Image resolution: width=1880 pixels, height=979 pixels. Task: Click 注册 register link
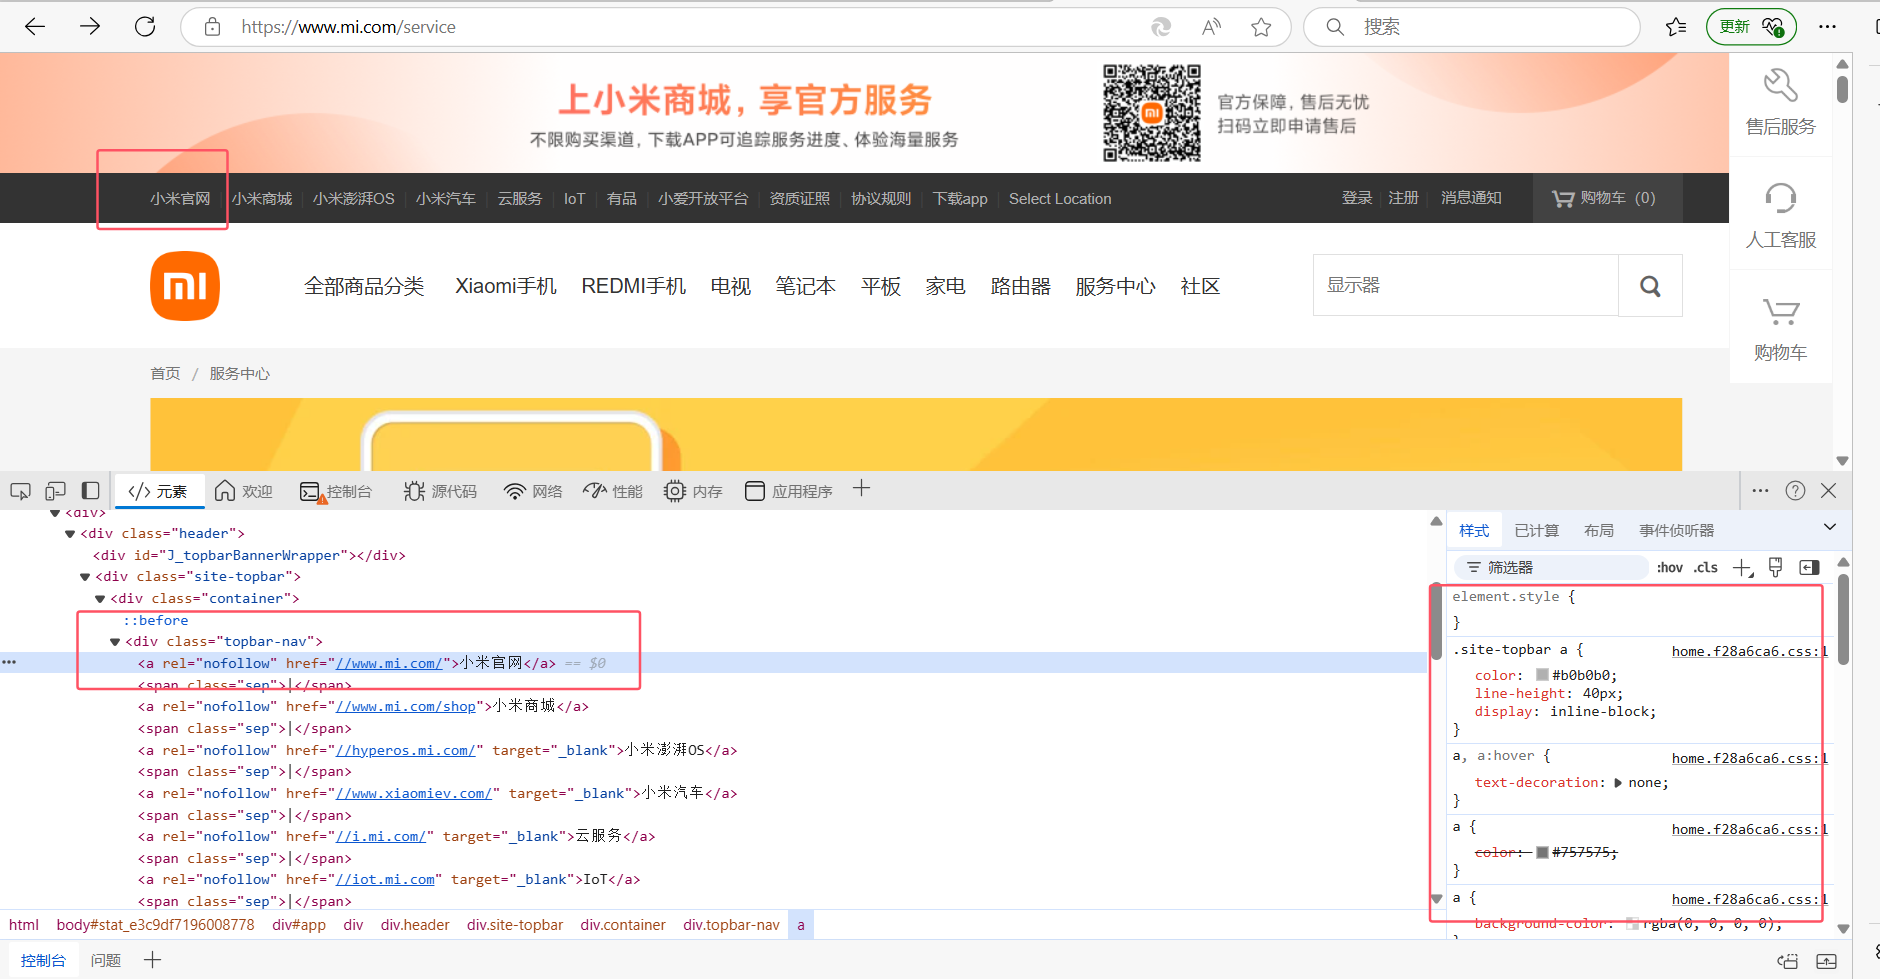pos(1404,198)
